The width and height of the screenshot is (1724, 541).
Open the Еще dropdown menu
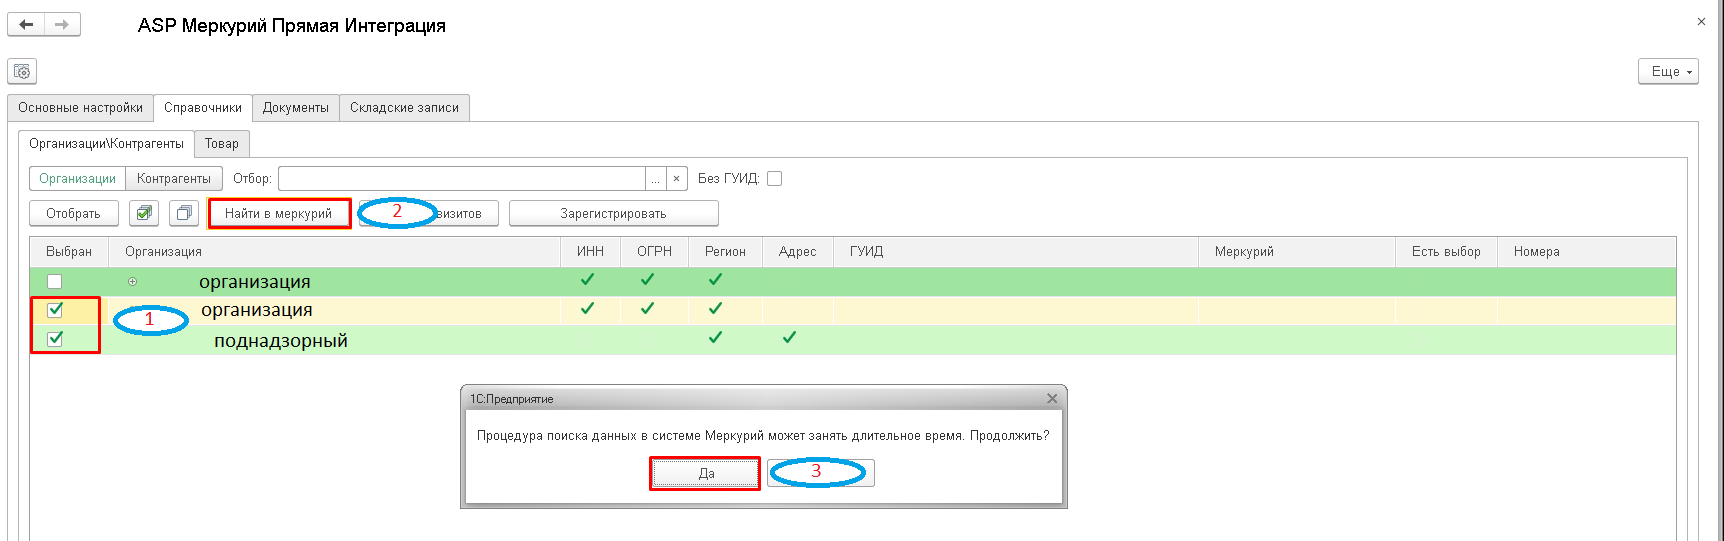1668,71
